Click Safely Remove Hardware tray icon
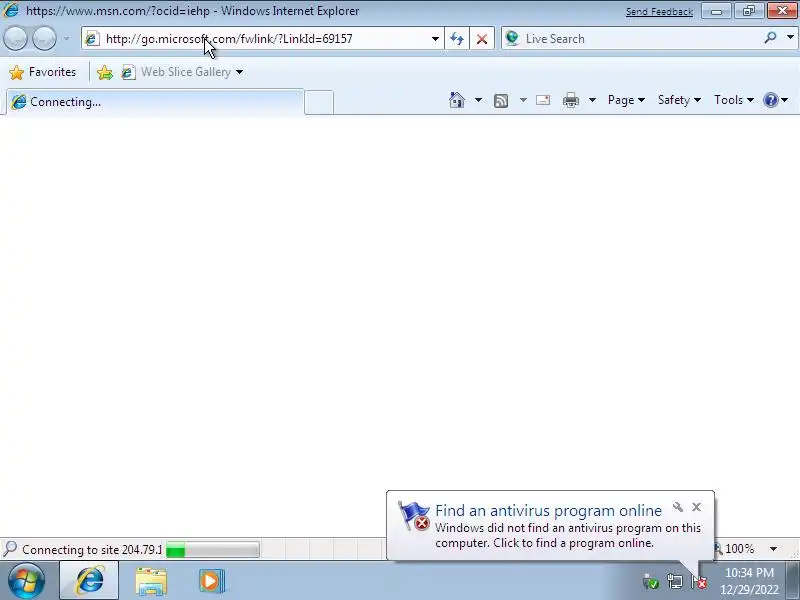The height and width of the screenshot is (600, 800). [651, 581]
